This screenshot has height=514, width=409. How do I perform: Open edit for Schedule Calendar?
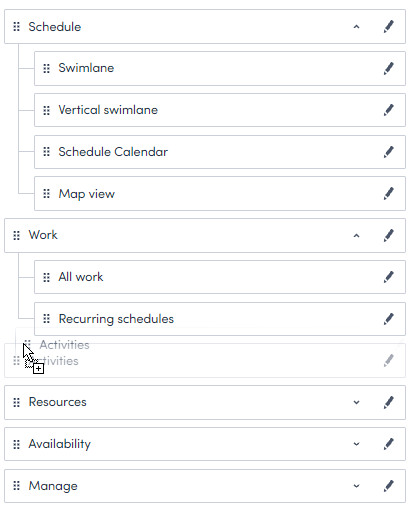pyautogui.click(x=389, y=152)
